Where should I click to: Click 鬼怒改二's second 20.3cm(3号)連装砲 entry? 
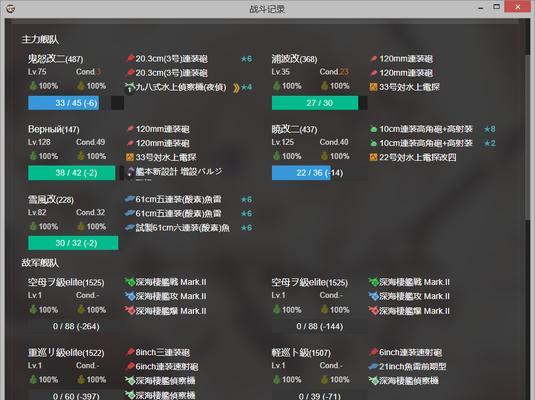coord(167,73)
